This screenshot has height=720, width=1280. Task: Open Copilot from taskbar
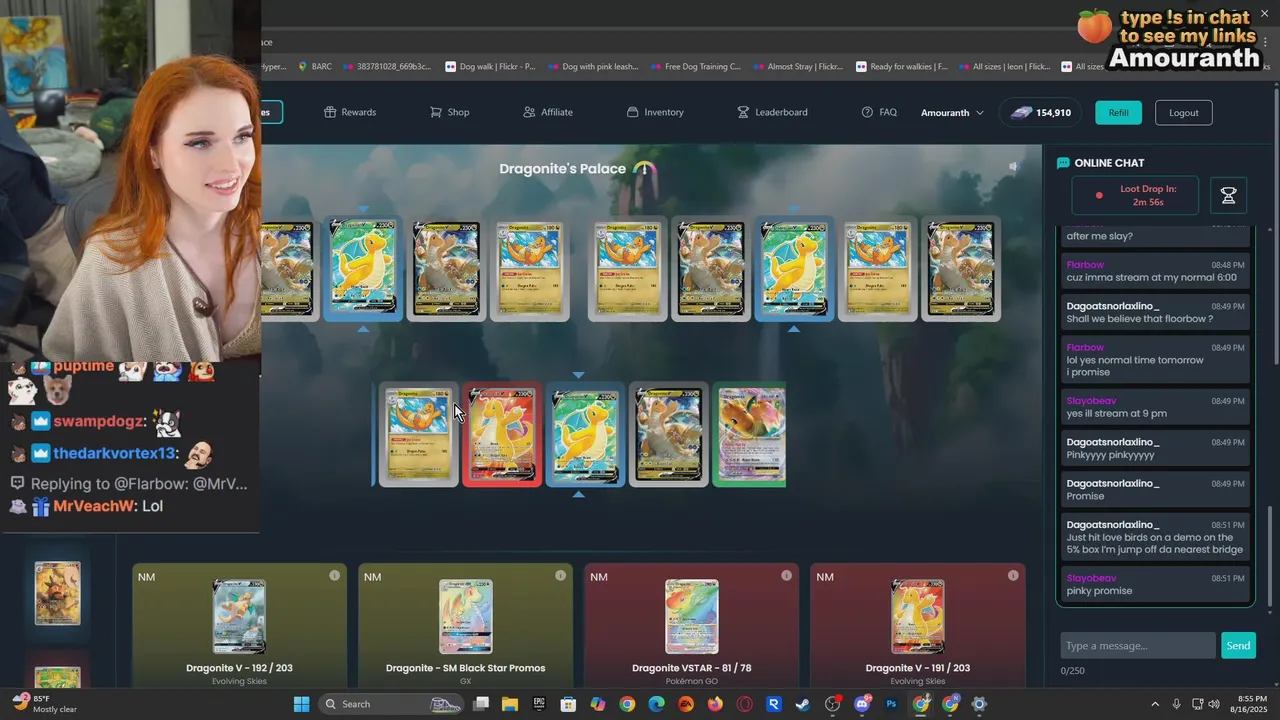tap(598, 704)
